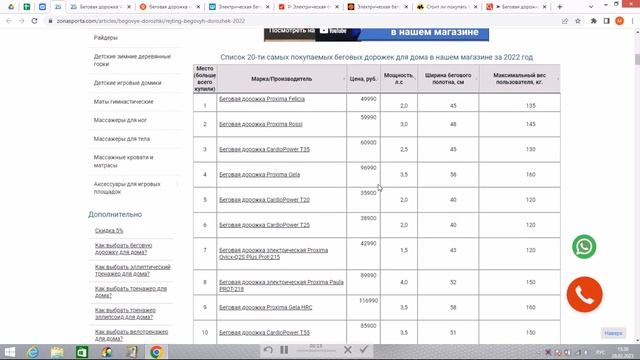Image resolution: width=640 pixels, height=360 pixels.
Task: Click the recording progress bar
Action: 316,351
